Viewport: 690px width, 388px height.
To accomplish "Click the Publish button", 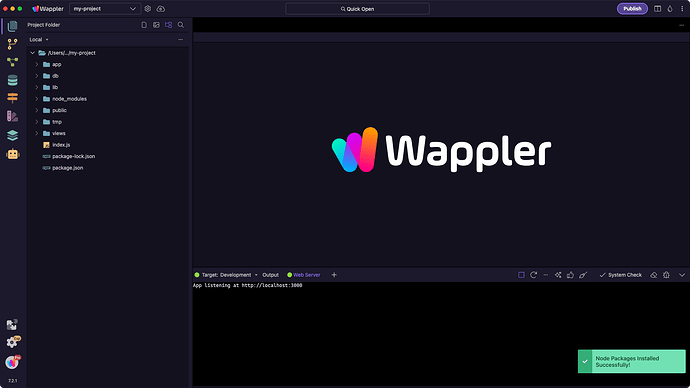I will tap(632, 9).
